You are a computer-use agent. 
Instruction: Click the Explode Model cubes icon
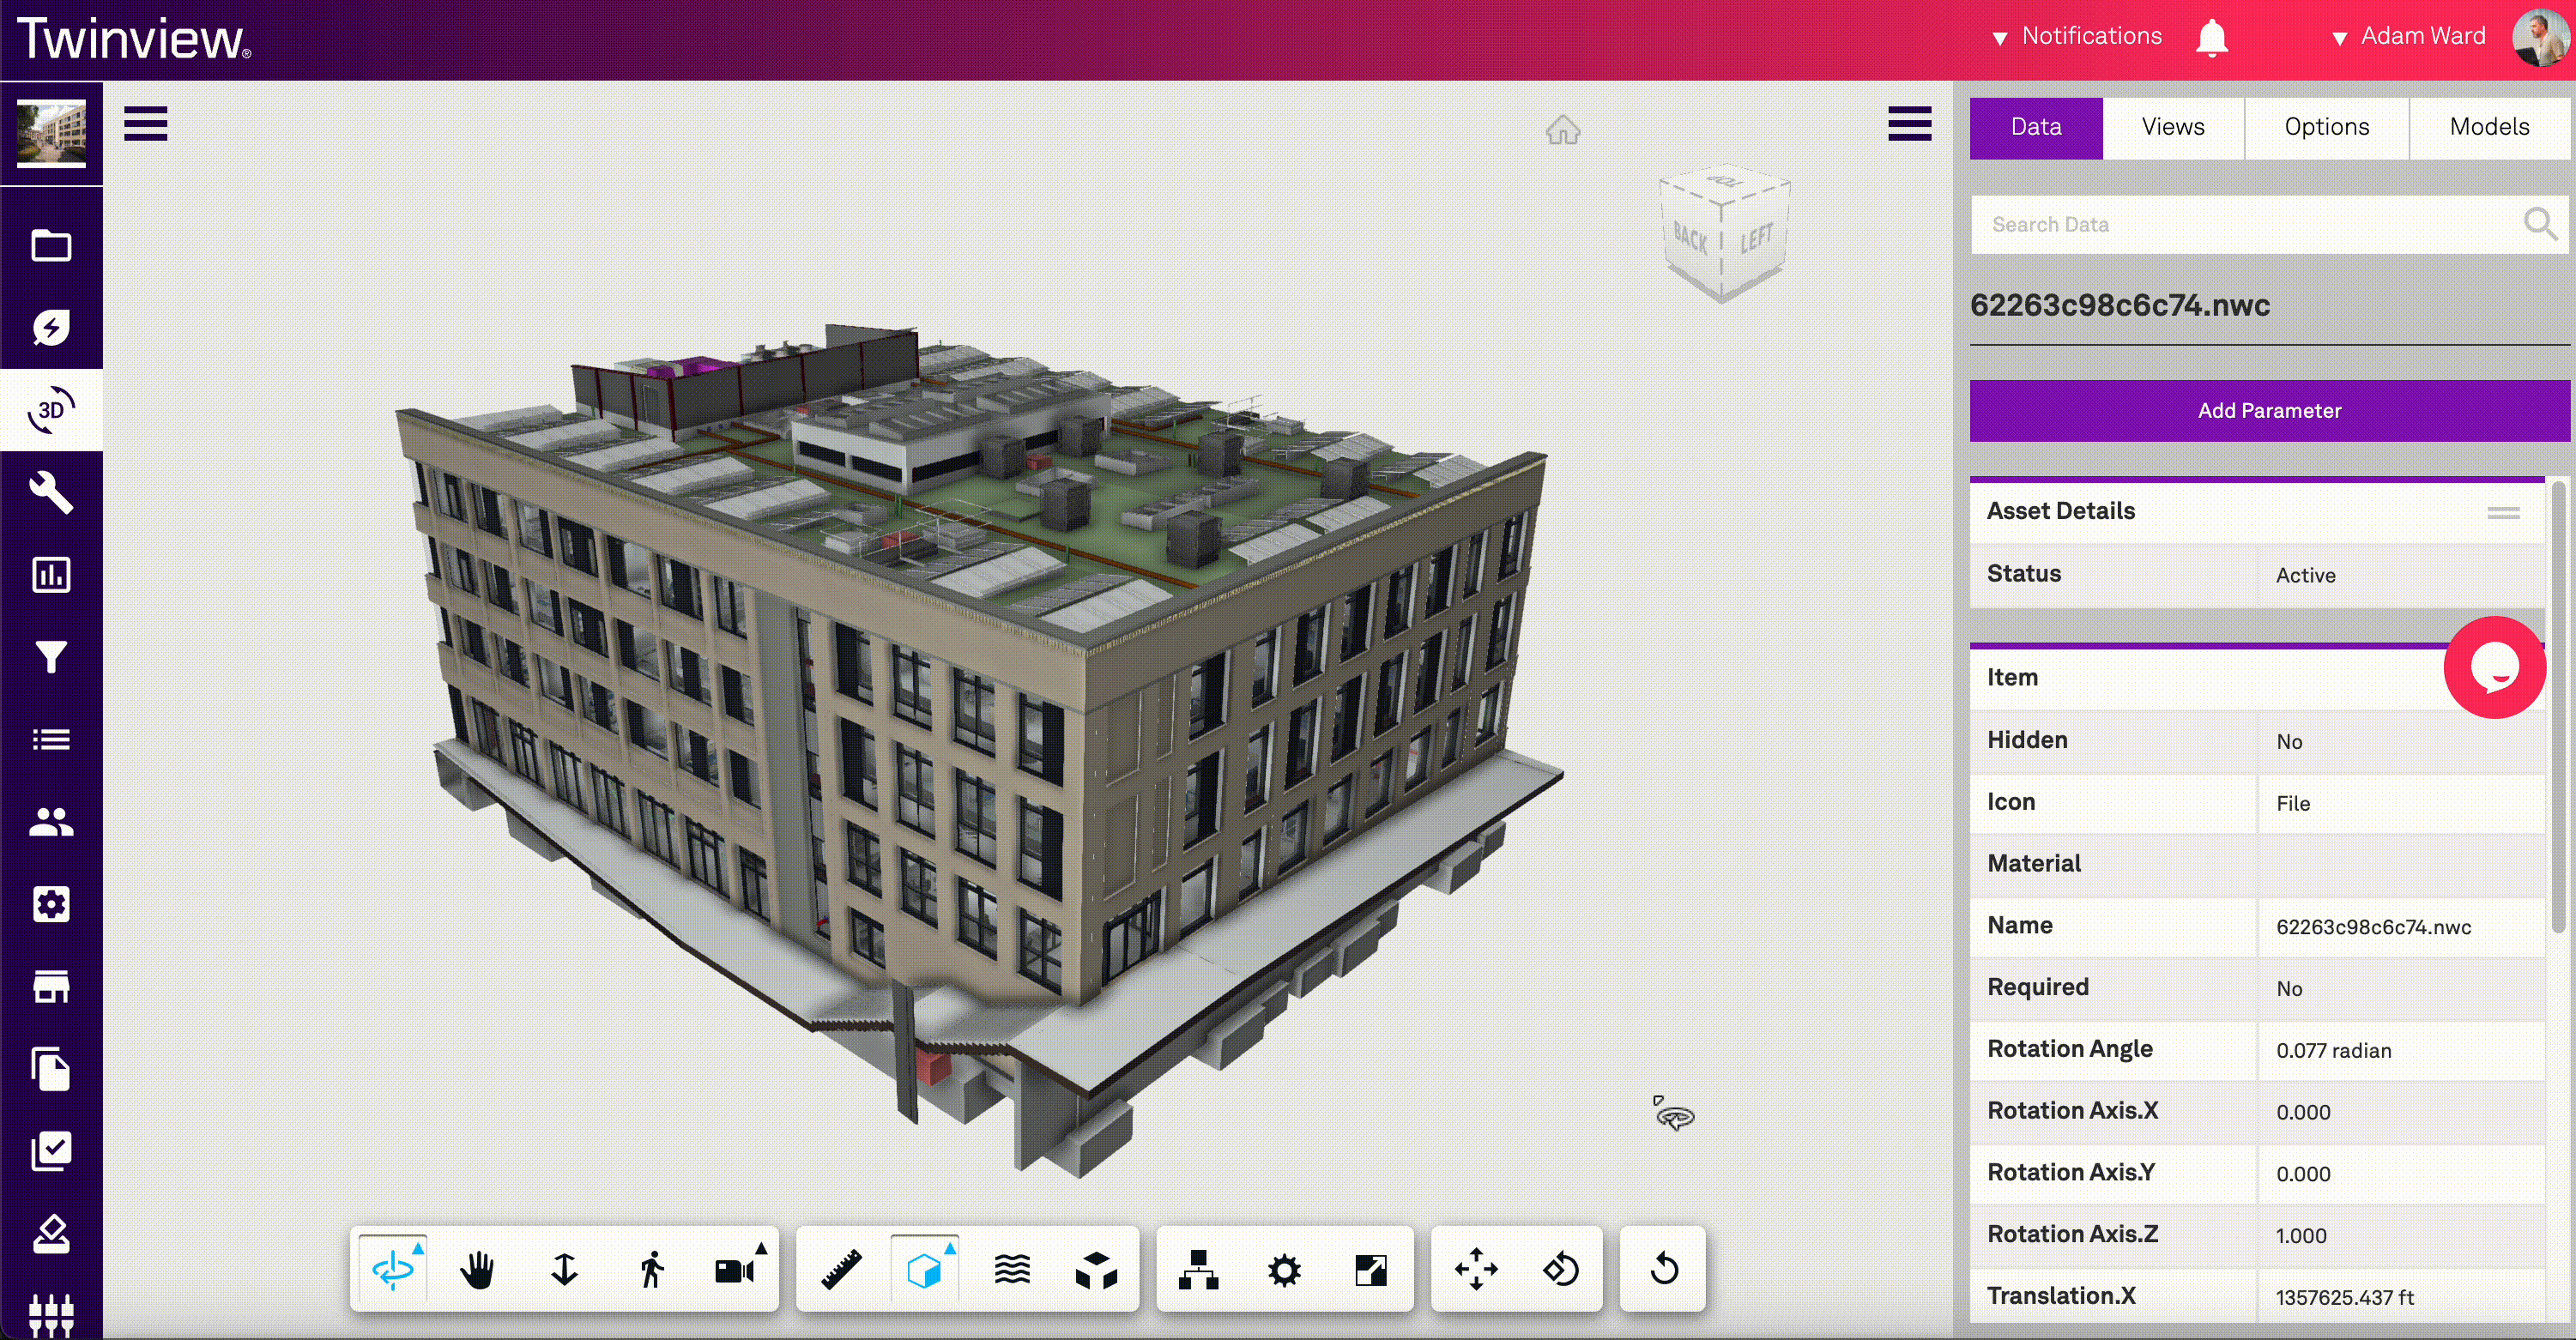(1096, 1270)
